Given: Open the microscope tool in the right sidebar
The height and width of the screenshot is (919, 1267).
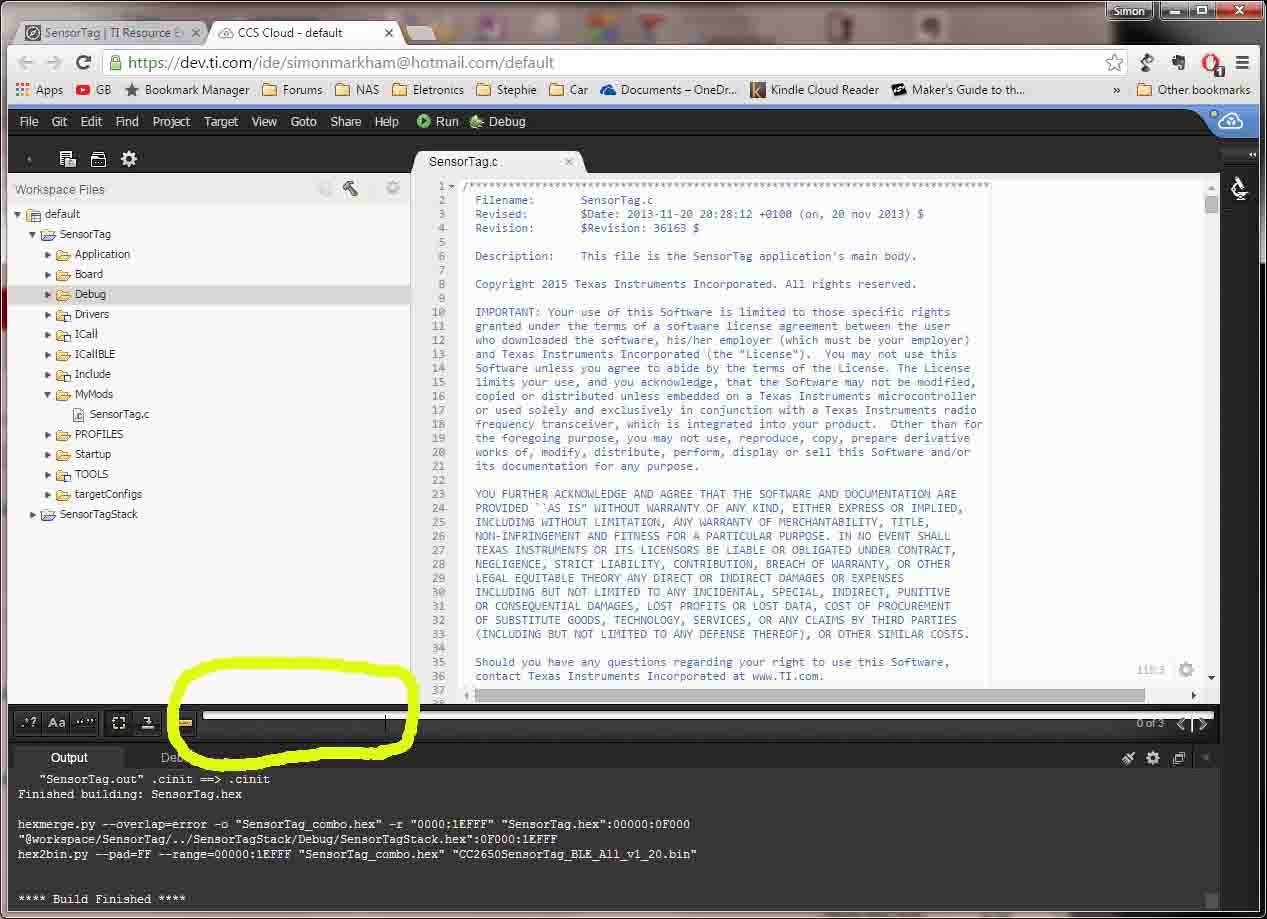Looking at the screenshot, I should (x=1239, y=188).
